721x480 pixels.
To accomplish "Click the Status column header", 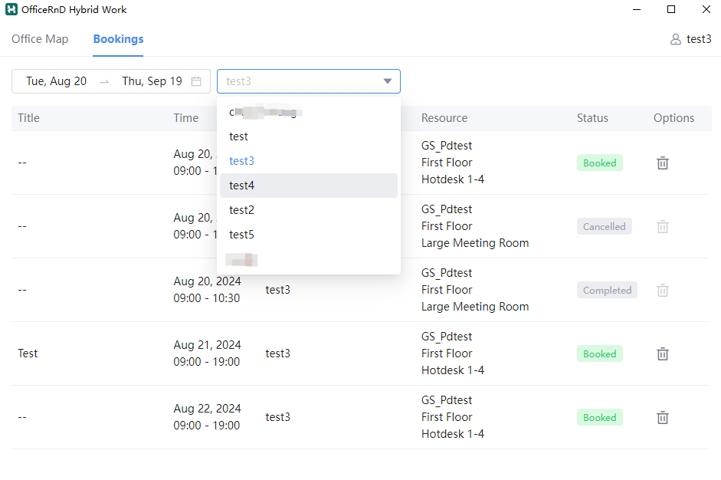I will pos(592,118).
